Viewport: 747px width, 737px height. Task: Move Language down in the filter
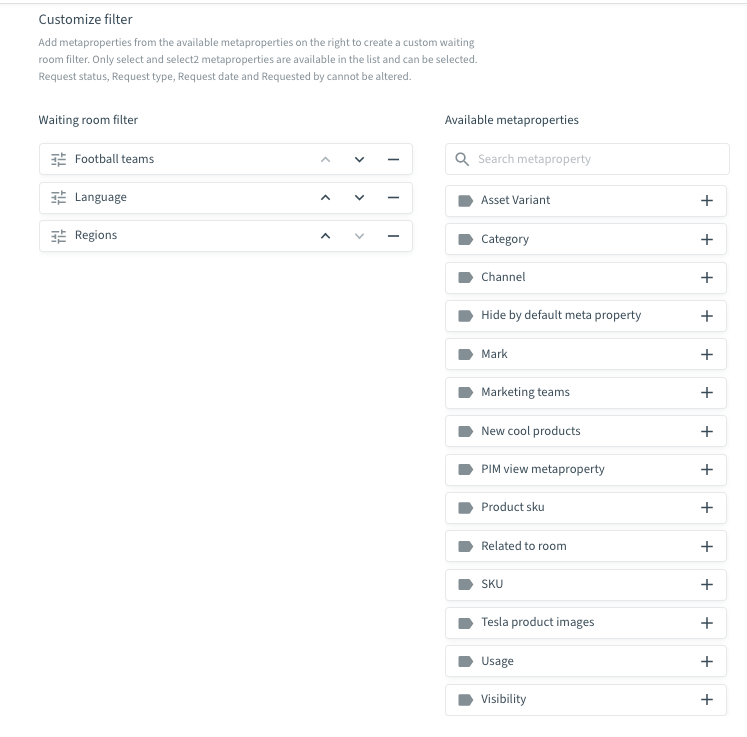pyautogui.click(x=359, y=198)
